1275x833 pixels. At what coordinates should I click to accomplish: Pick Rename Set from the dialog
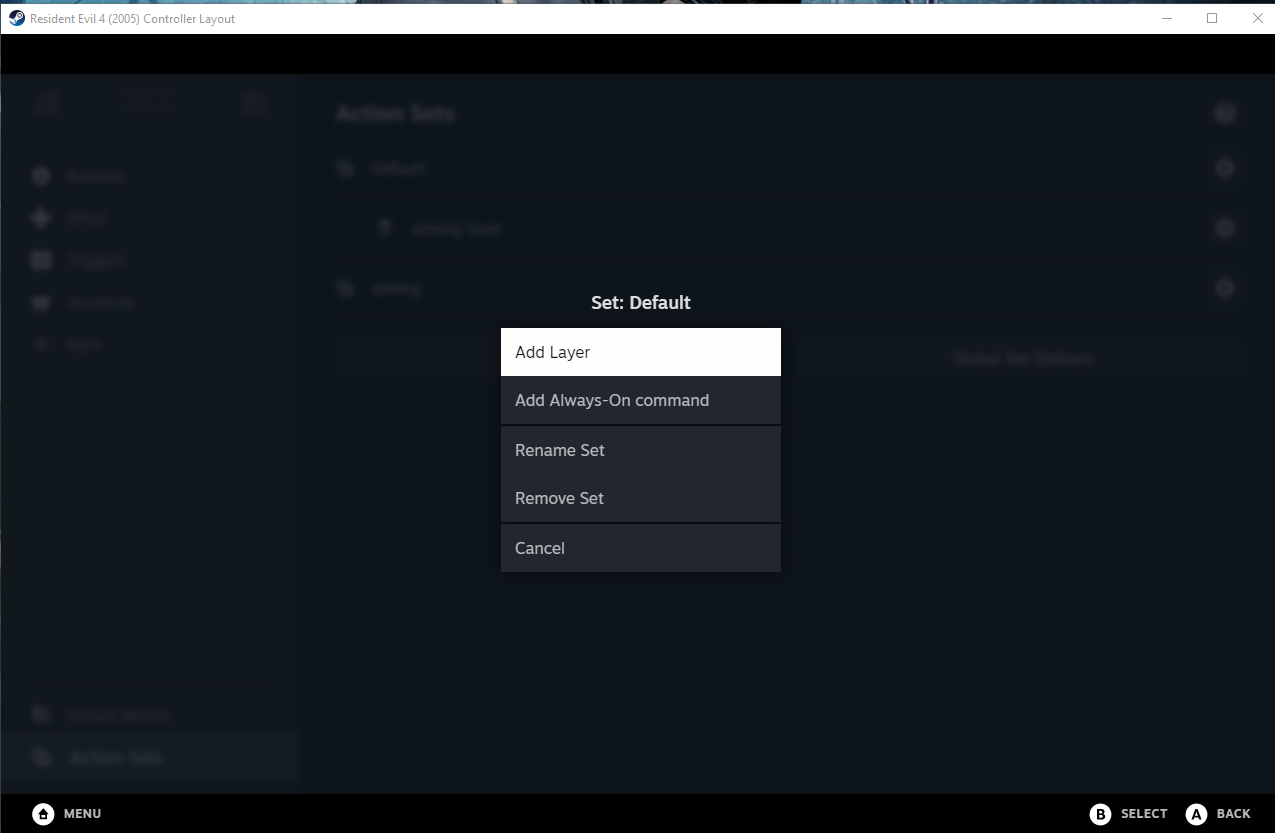tap(640, 450)
